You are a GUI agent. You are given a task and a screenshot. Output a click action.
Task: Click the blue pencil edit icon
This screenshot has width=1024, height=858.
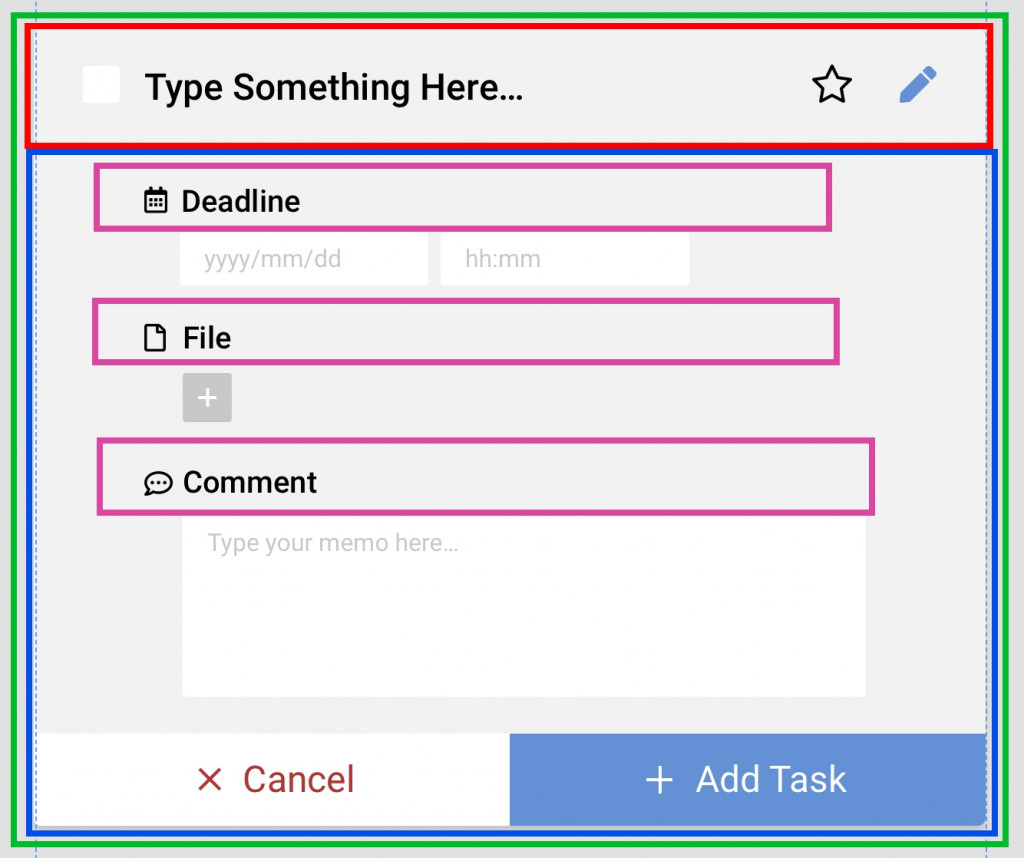point(918,86)
